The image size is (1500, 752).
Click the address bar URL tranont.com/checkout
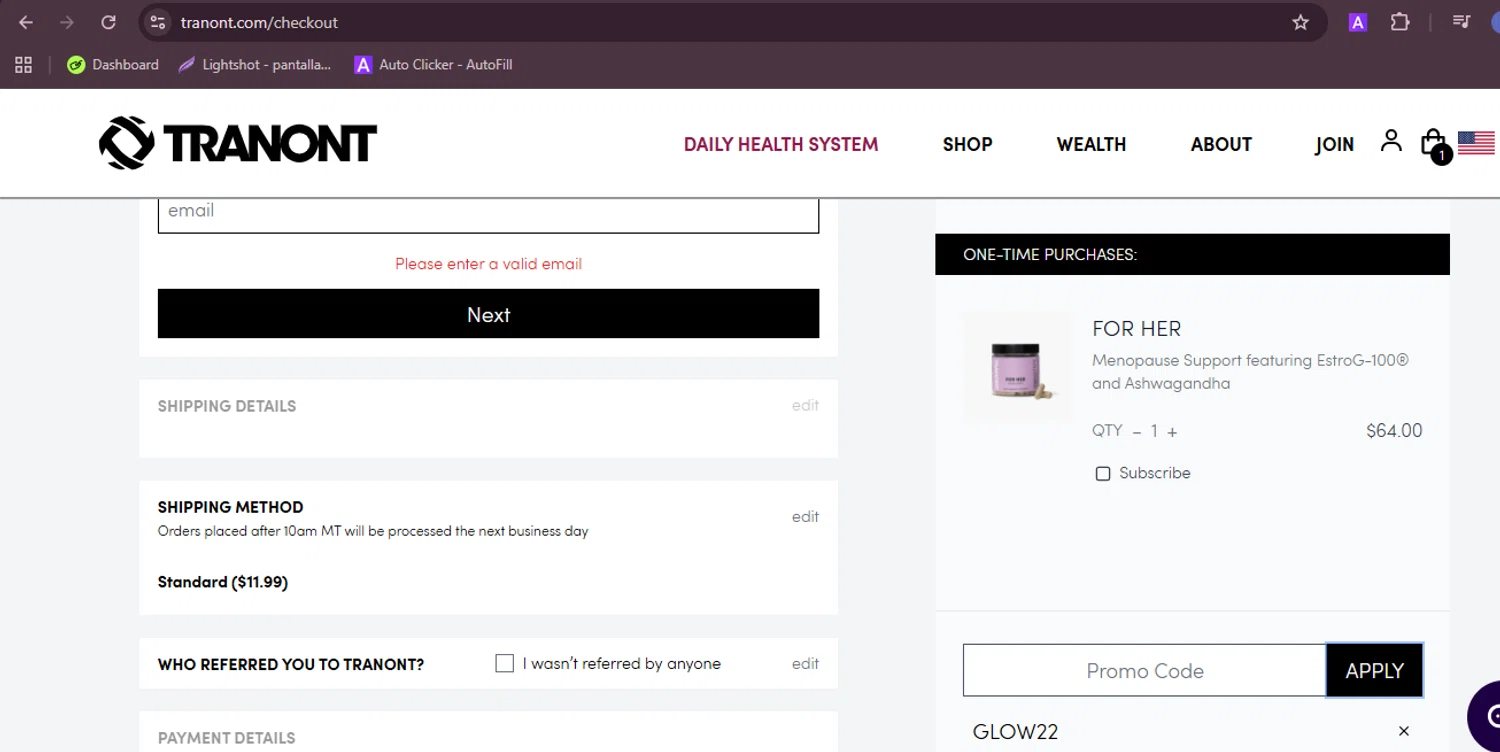259,22
